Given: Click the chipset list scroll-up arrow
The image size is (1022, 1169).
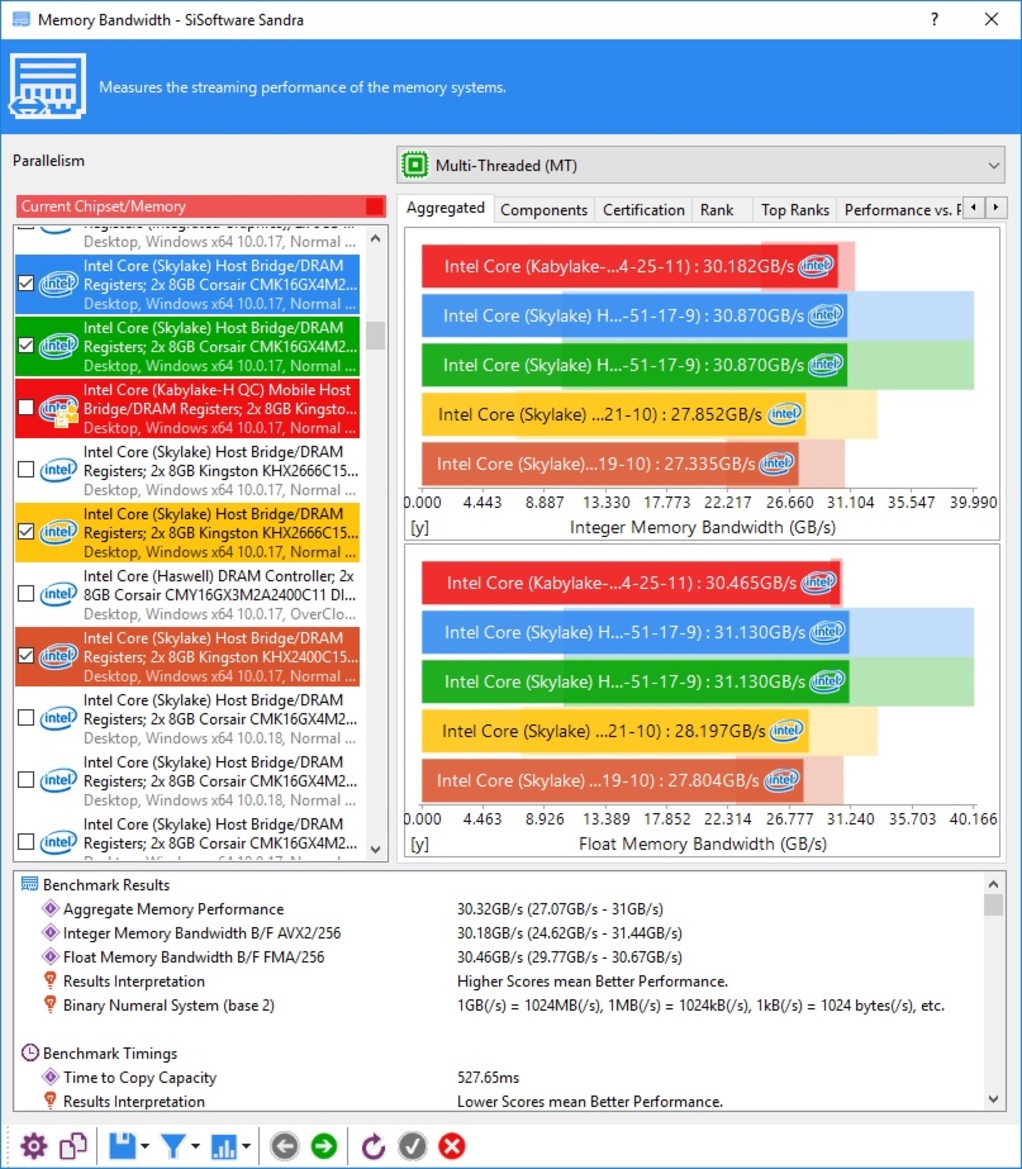Looking at the screenshot, I should 376,239.
